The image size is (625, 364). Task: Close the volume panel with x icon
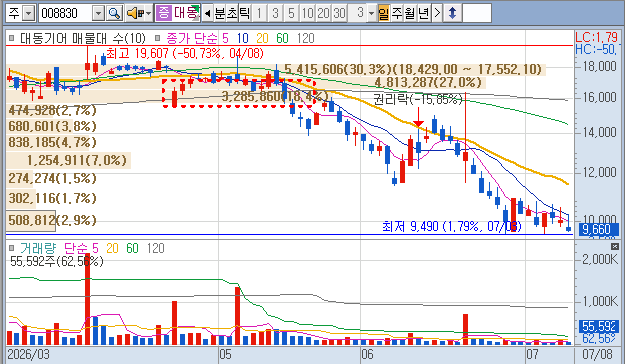click(x=615, y=247)
